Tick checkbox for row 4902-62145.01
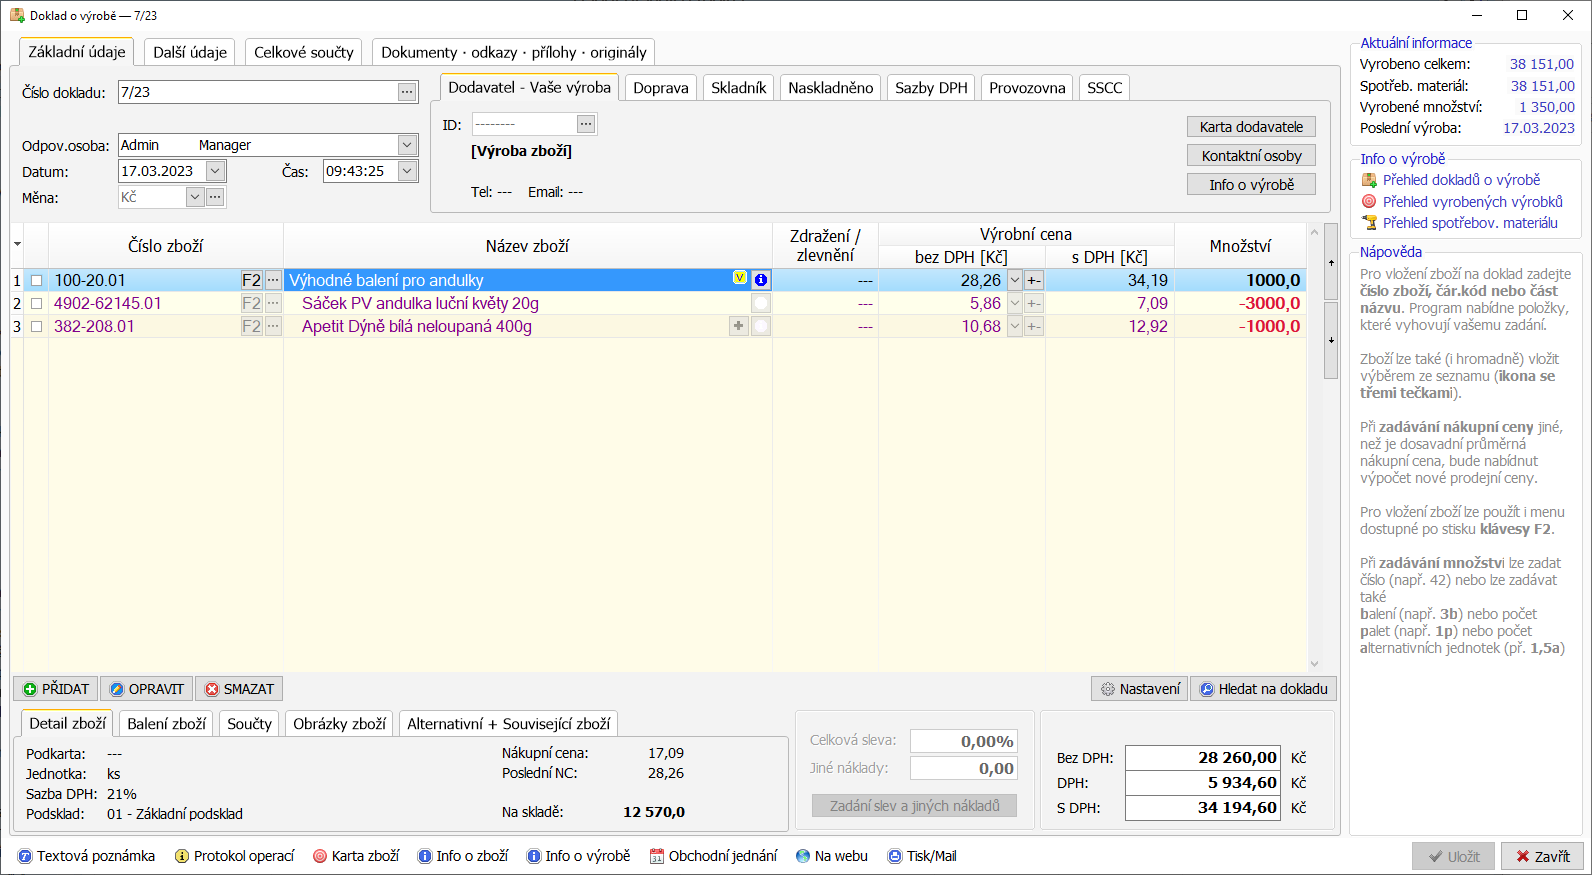 [x=37, y=304]
